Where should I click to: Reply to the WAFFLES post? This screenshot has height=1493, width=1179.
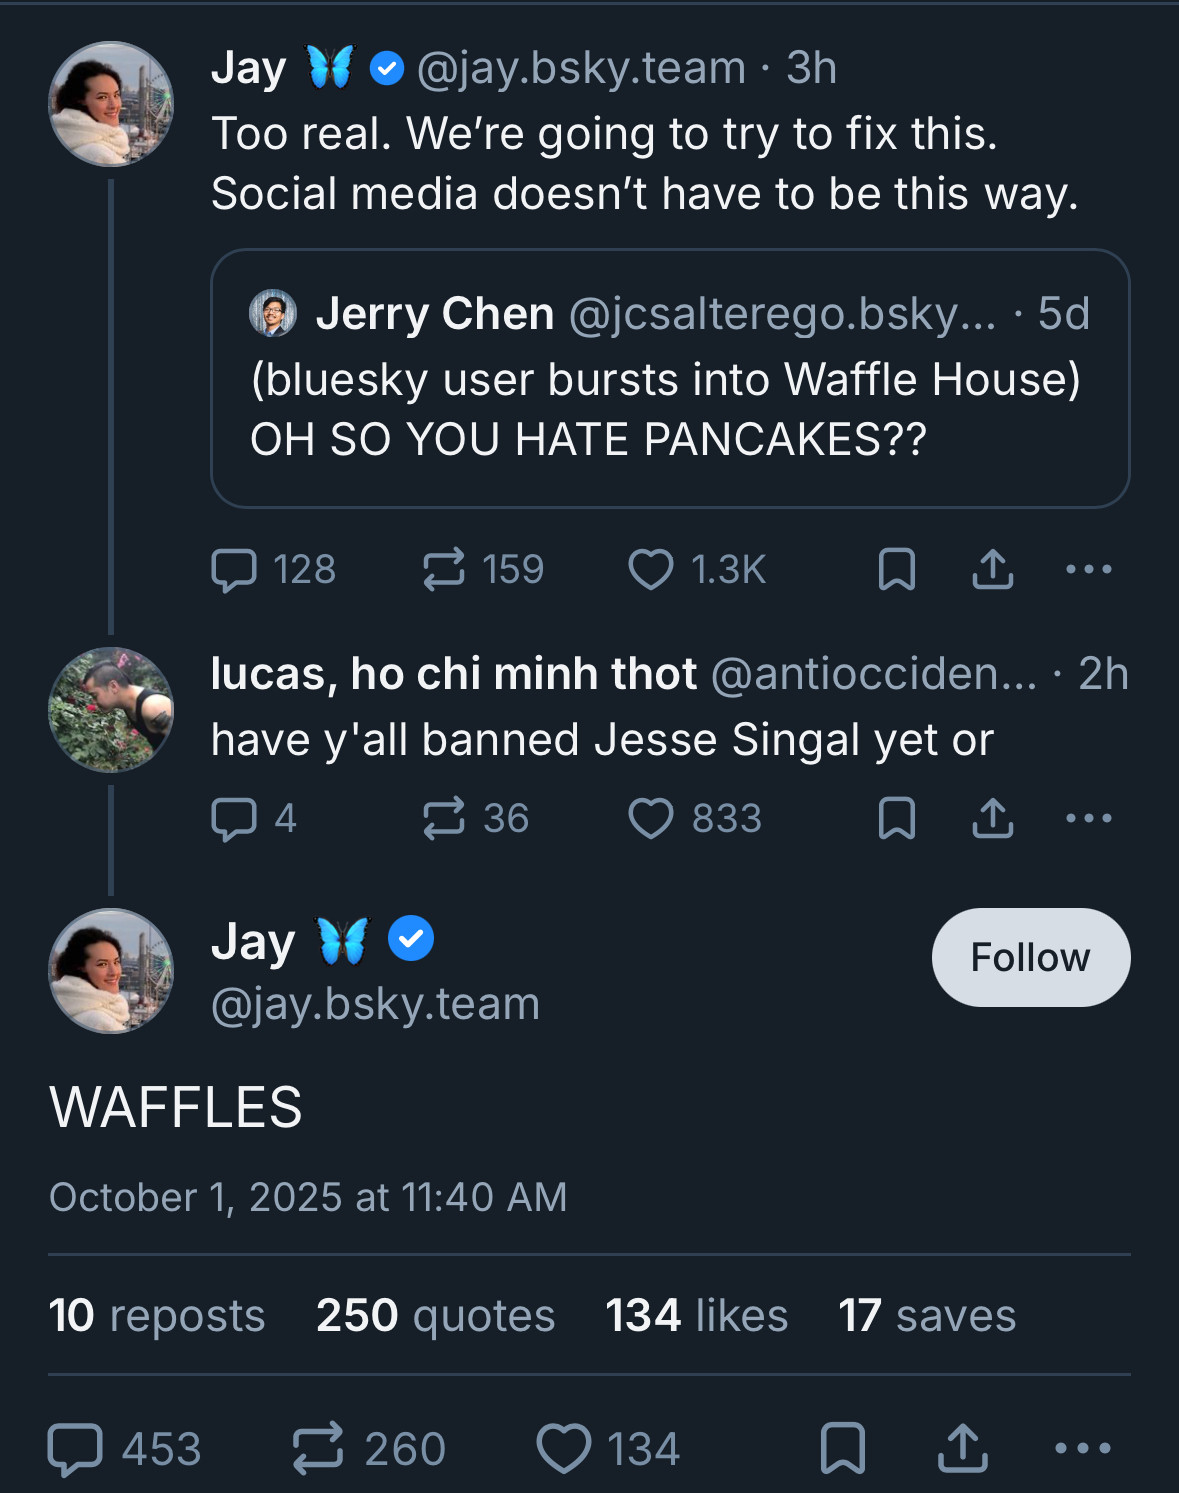coord(76,1449)
